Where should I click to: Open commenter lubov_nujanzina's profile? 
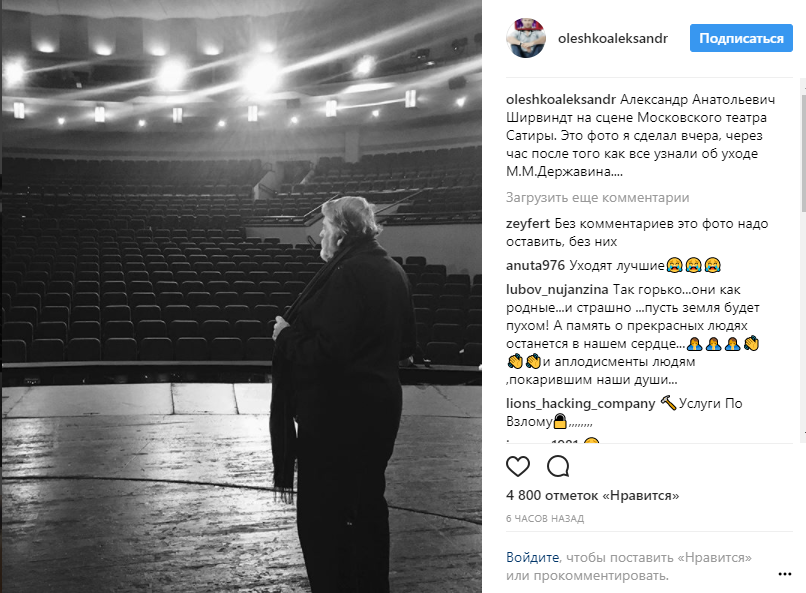[x=557, y=290]
